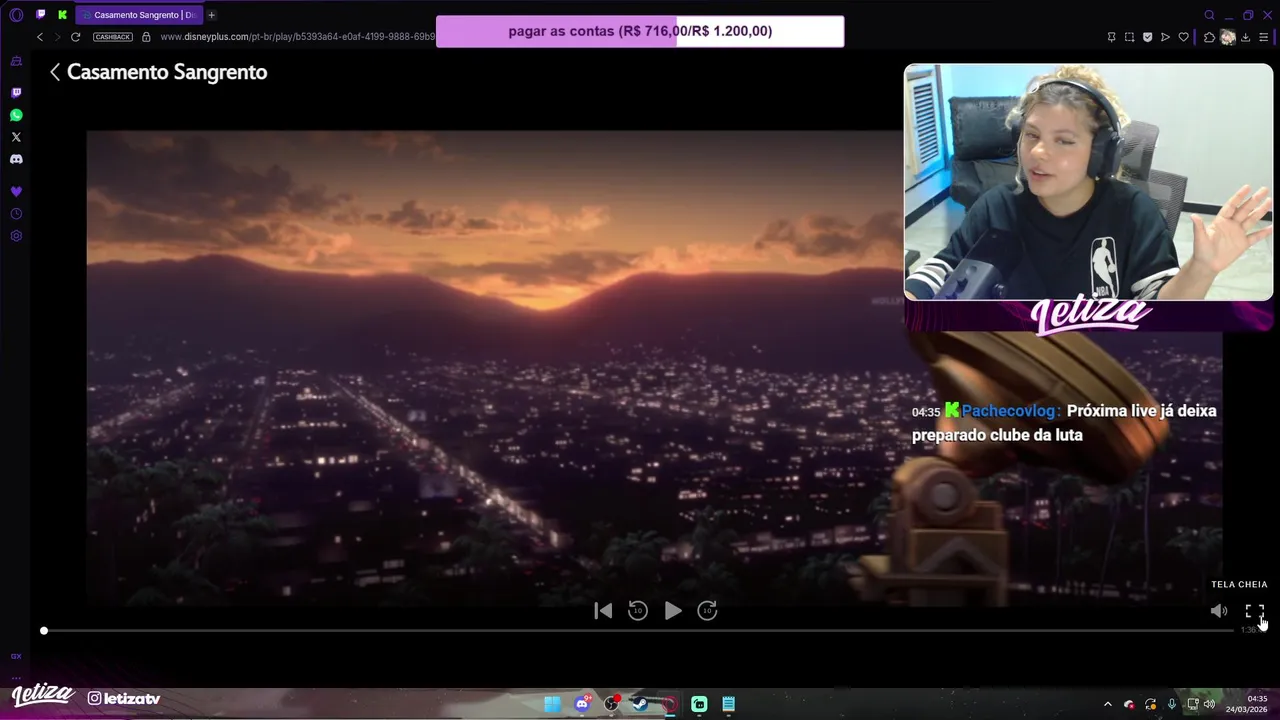The image size is (1280, 720).
Task: Take a snapshot with the capture icon
Action: coord(1129,37)
